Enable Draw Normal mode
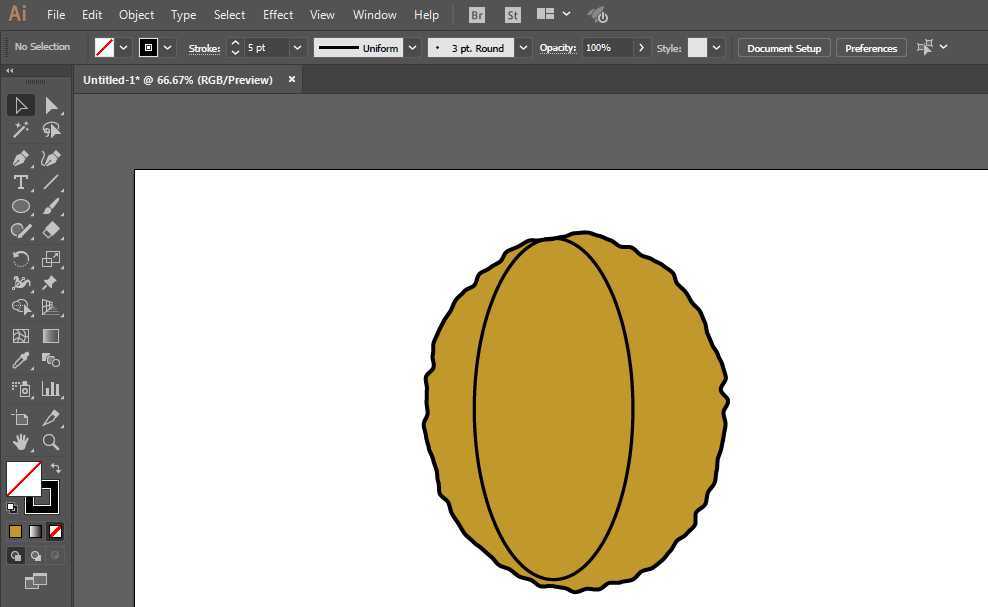The image size is (988, 607). [x=16, y=555]
